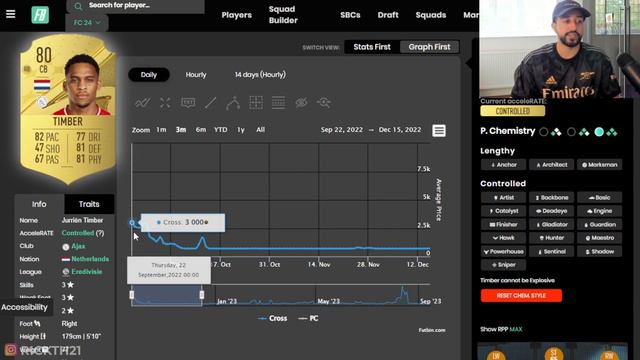This screenshot has width=640, height=360.
Task: Select the text label annotation tool
Action: click(188, 103)
